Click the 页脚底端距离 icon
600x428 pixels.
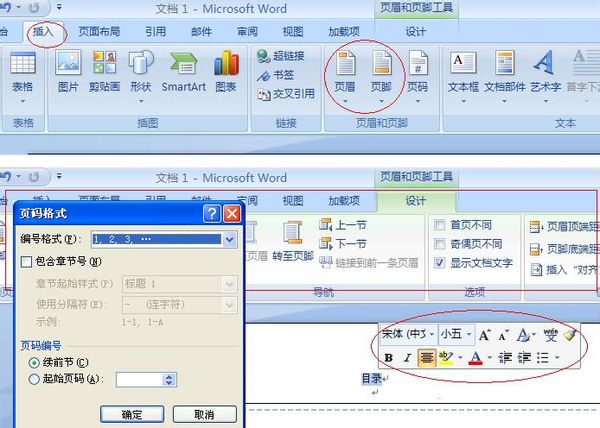coord(536,249)
